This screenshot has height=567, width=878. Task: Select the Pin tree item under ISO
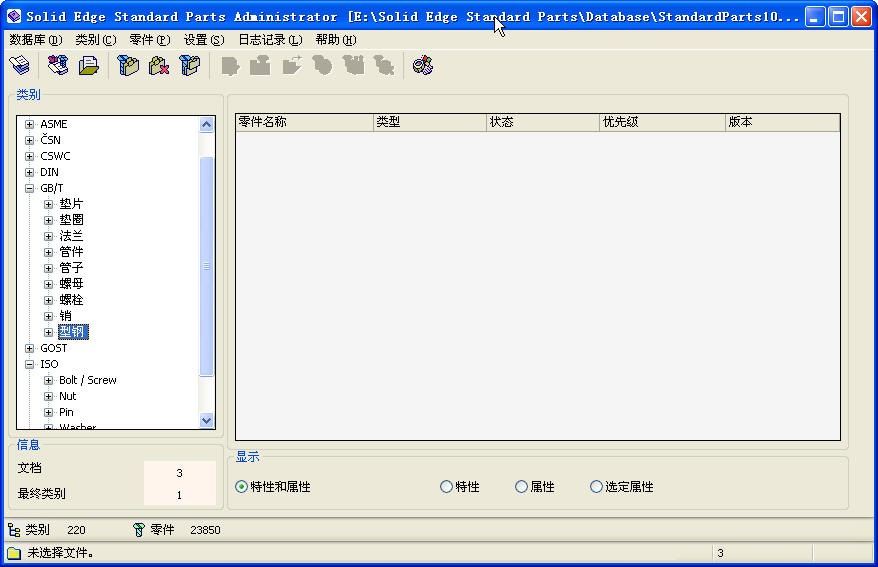pyautogui.click(x=66, y=413)
